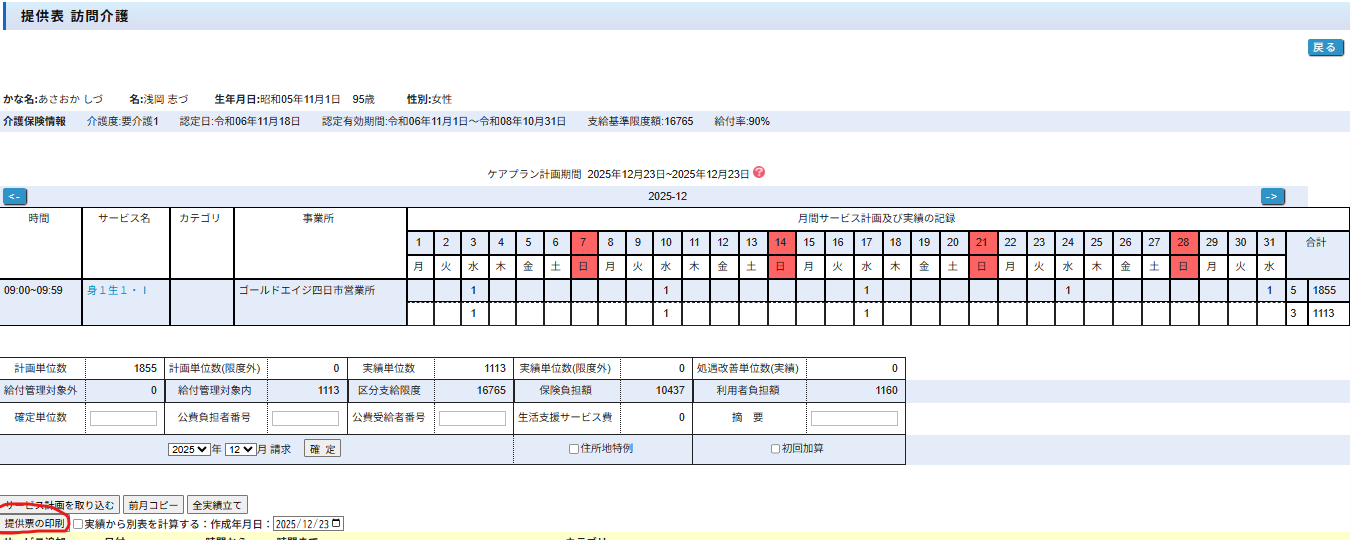Click the red help question mark icon

[759, 172]
